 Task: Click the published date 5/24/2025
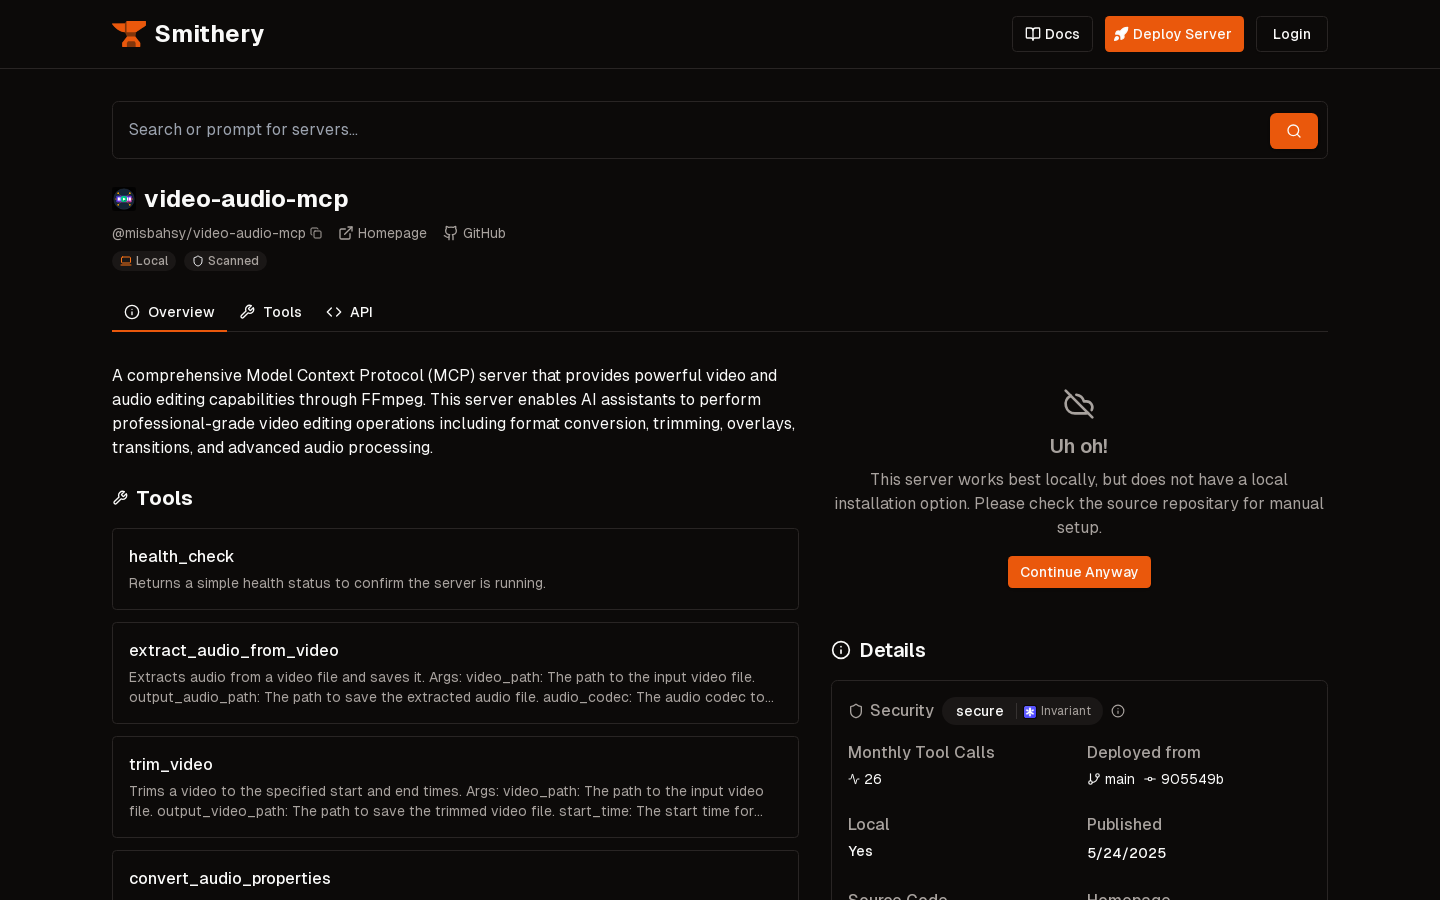(1126, 853)
